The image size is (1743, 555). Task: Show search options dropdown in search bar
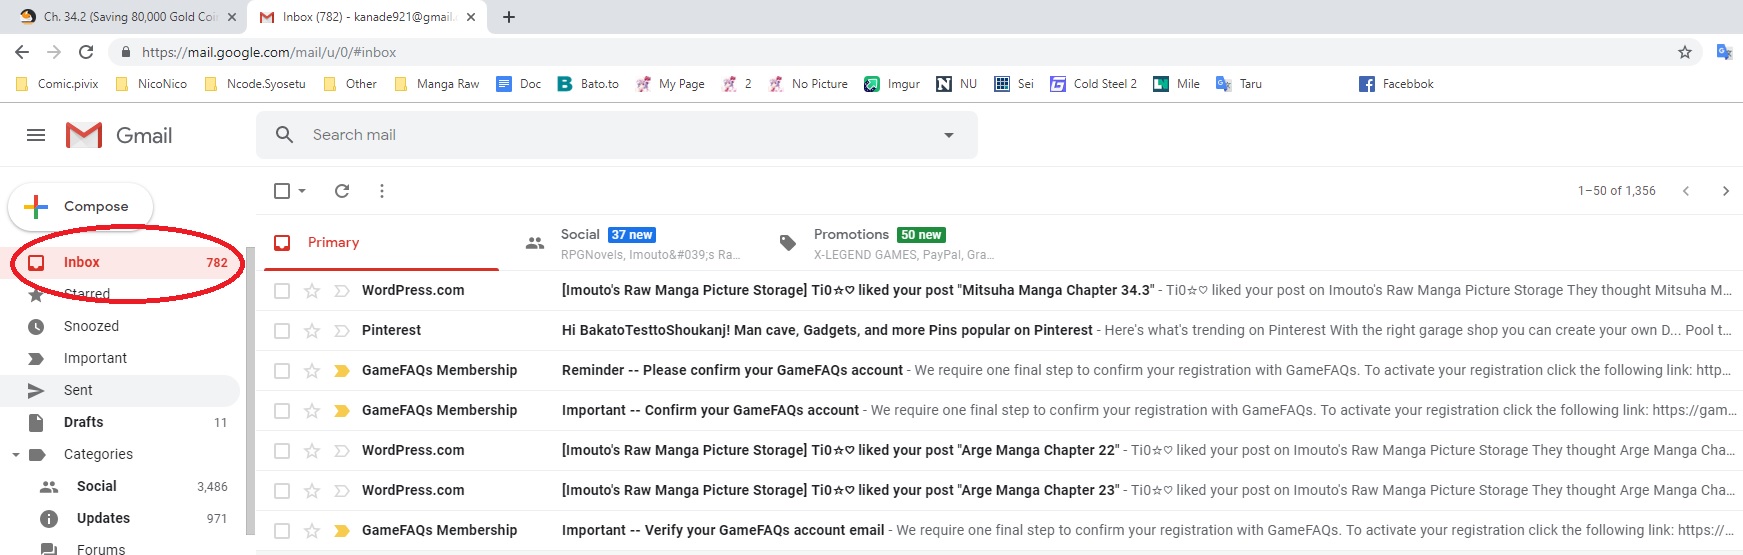tap(949, 135)
